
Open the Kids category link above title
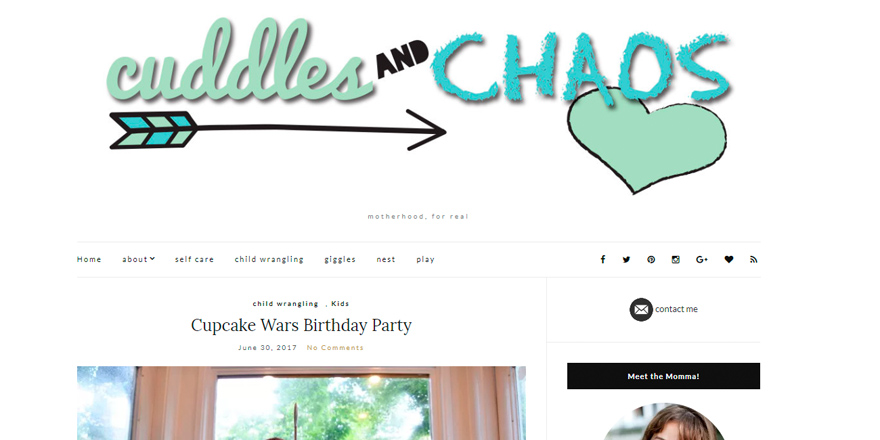coord(340,304)
